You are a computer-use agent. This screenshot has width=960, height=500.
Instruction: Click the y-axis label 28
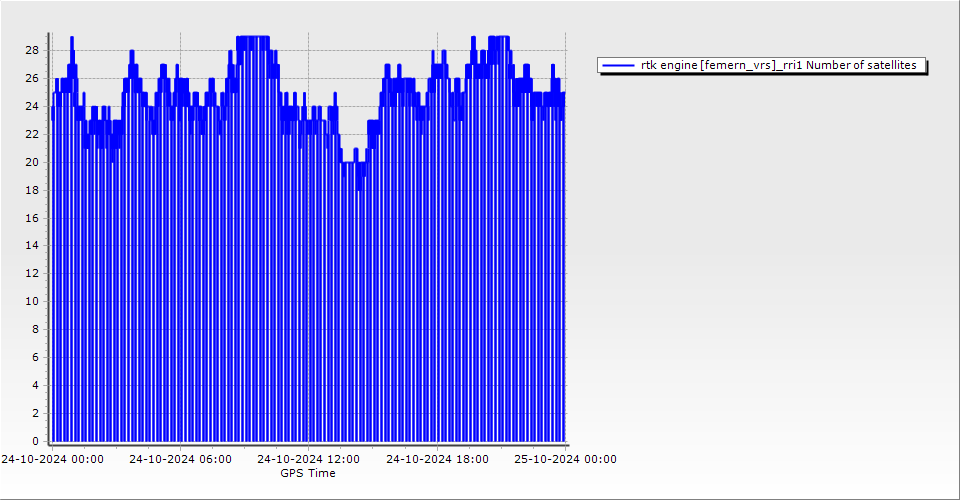pos(32,50)
